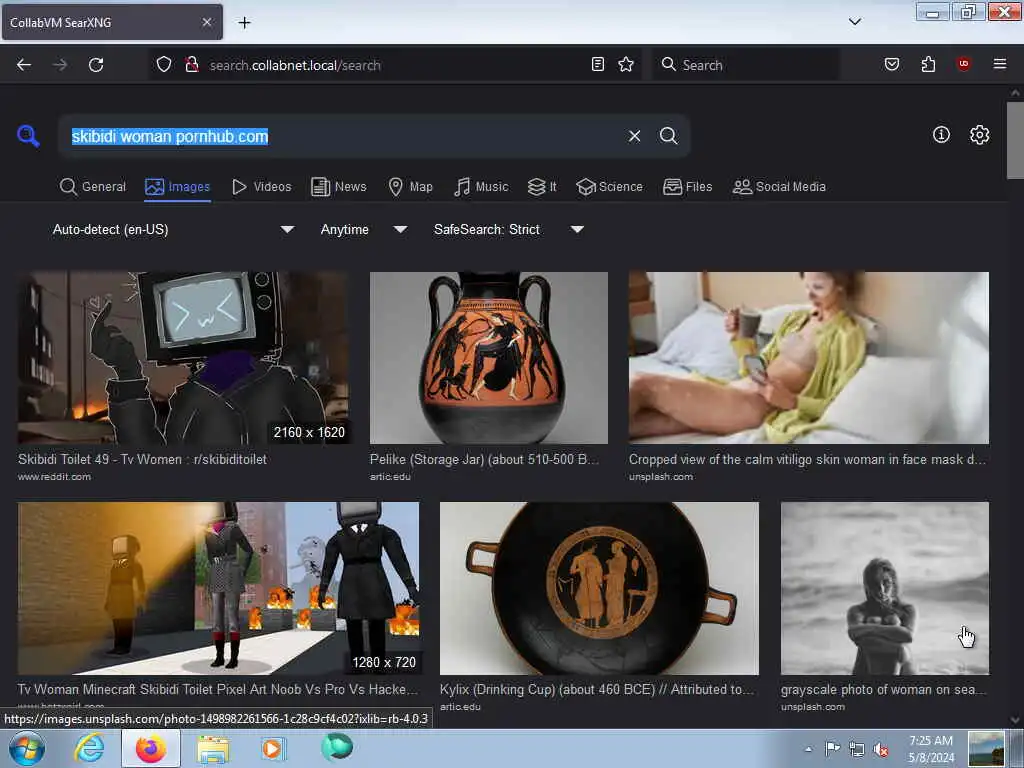Click the Cropped view of calm vitiligo title

807,459
